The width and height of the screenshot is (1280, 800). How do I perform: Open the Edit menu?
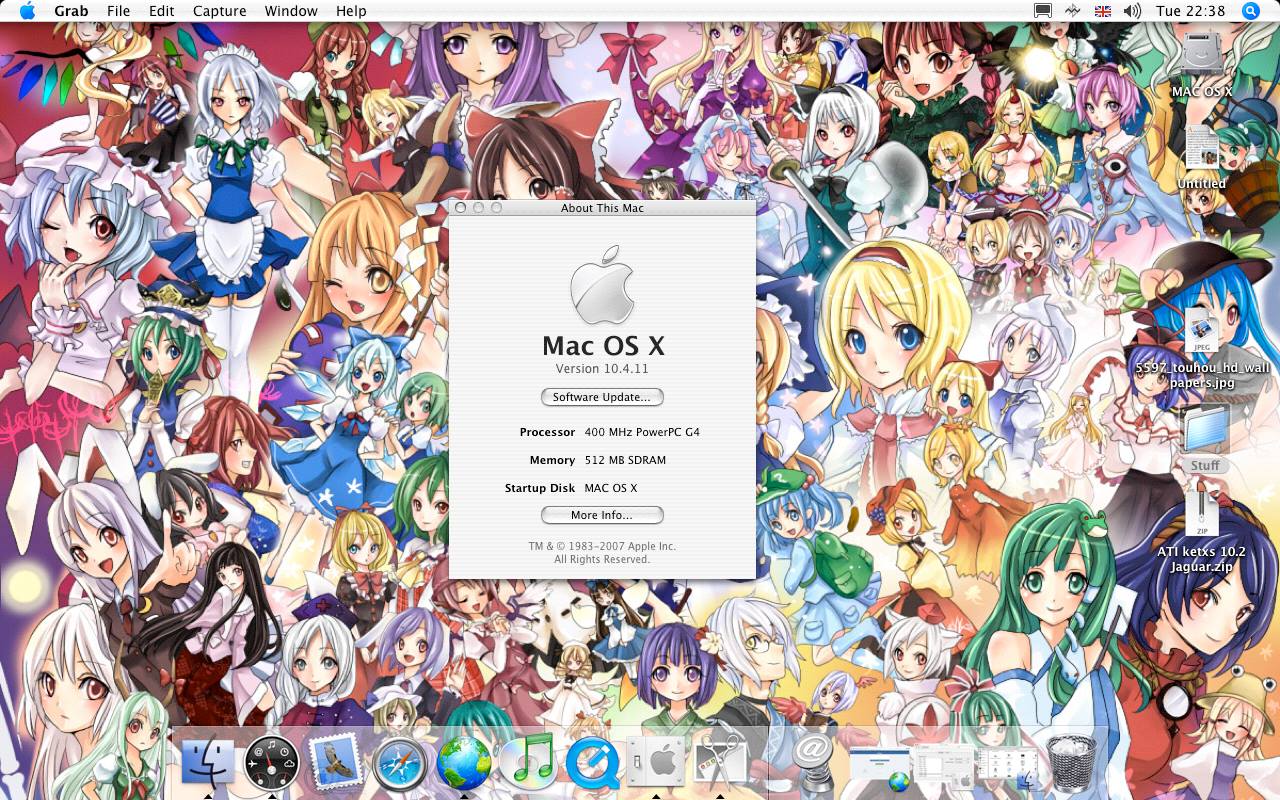point(161,11)
